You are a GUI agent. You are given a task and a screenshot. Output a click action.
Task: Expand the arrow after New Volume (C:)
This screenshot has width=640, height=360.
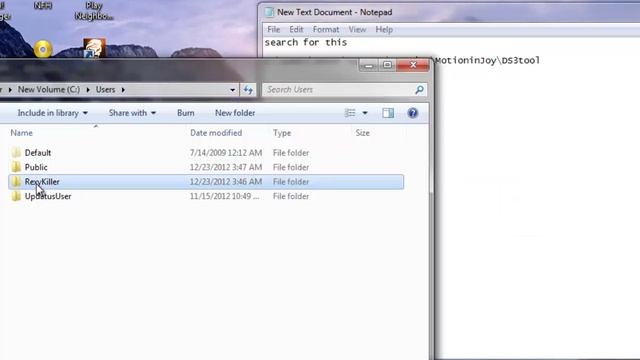coord(88,90)
